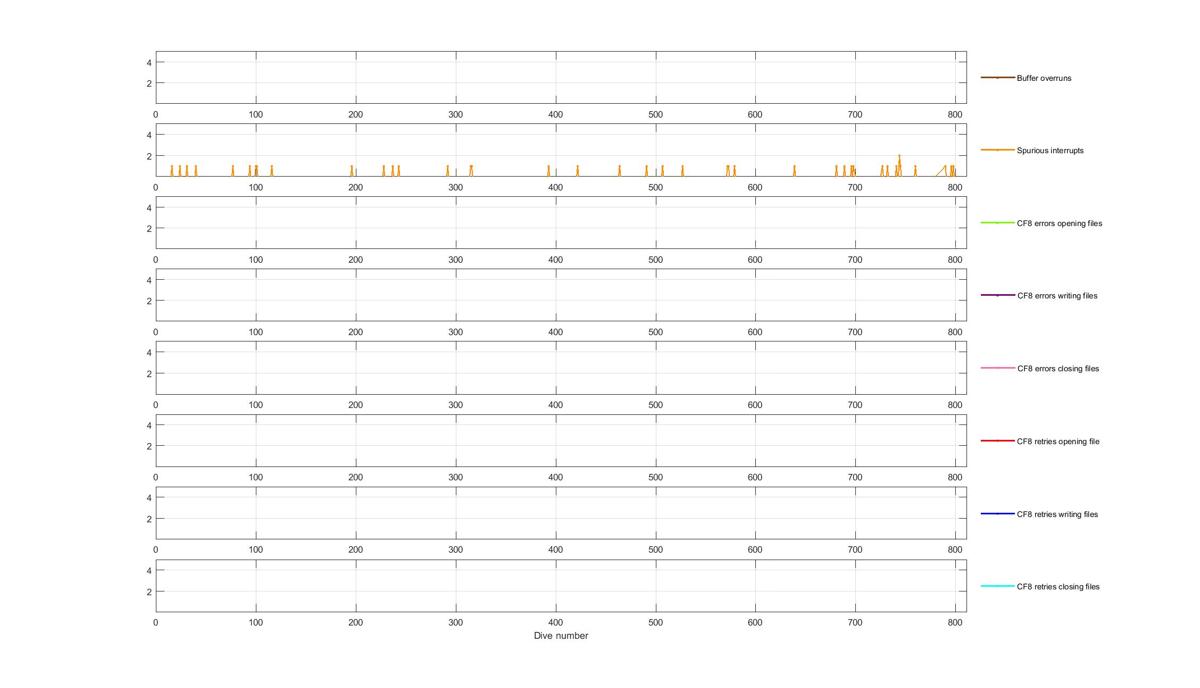This screenshot has width=1200, height=688.
Task: Click the 600 tick under the CF8 retries opening plot
Action: tap(755, 478)
